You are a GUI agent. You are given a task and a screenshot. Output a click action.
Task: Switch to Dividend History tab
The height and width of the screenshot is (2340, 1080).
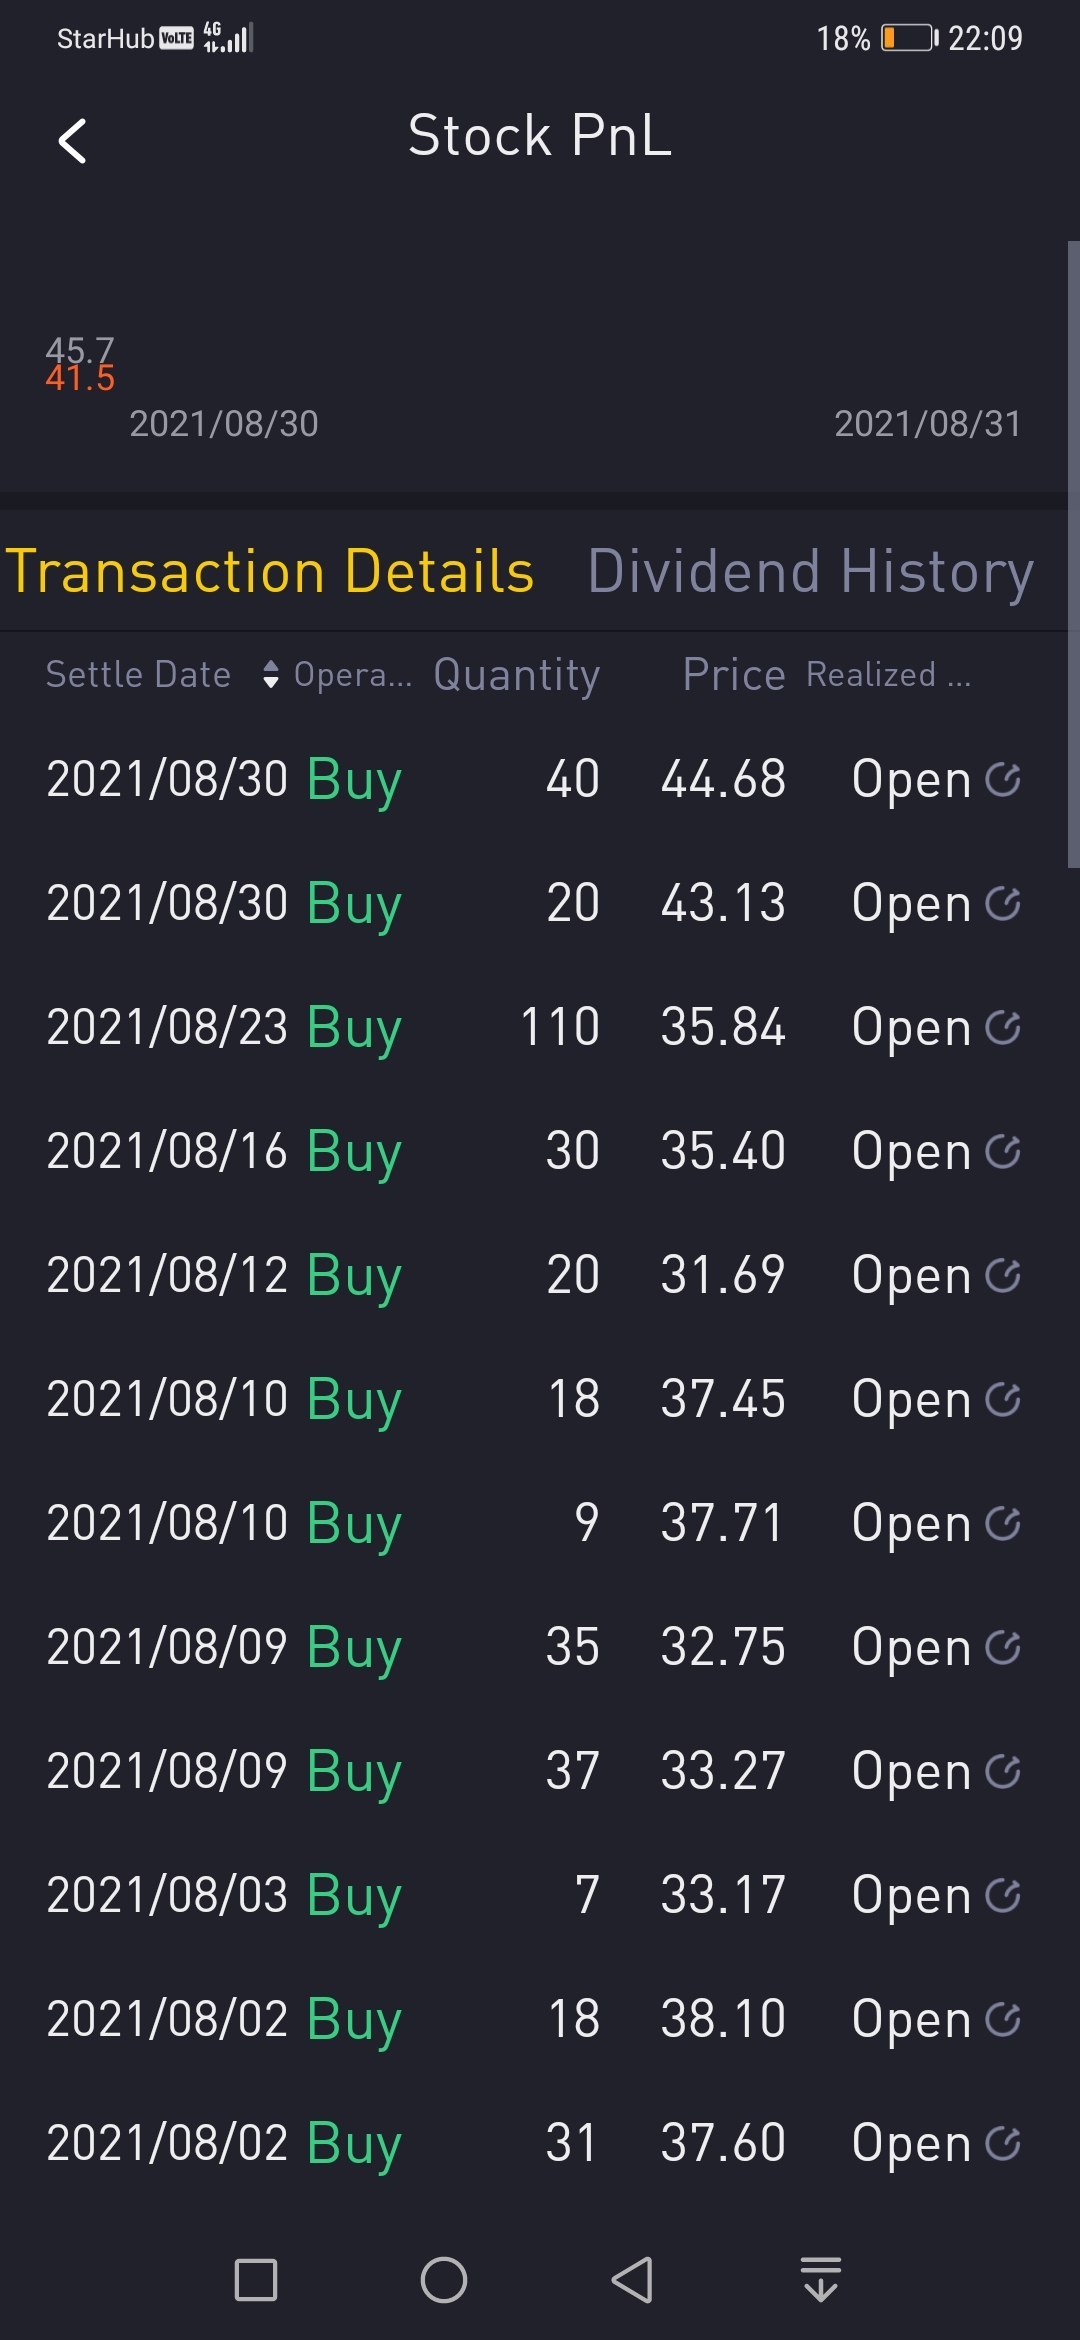[x=810, y=571]
